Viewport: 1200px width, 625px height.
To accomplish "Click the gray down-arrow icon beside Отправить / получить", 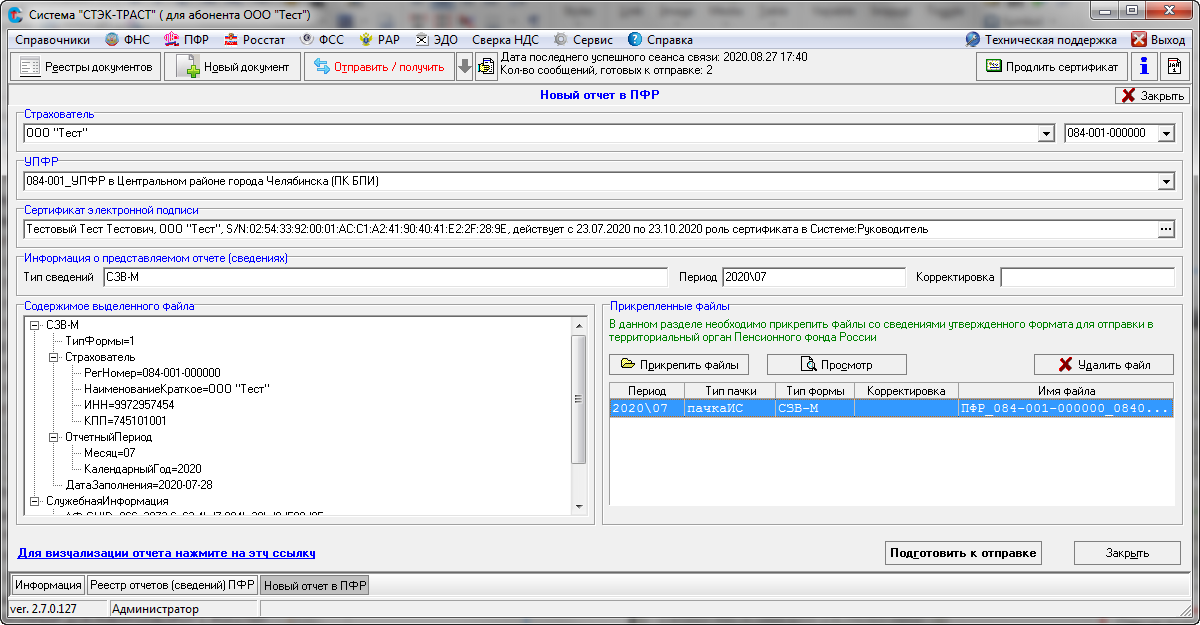I will pyautogui.click(x=465, y=67).
